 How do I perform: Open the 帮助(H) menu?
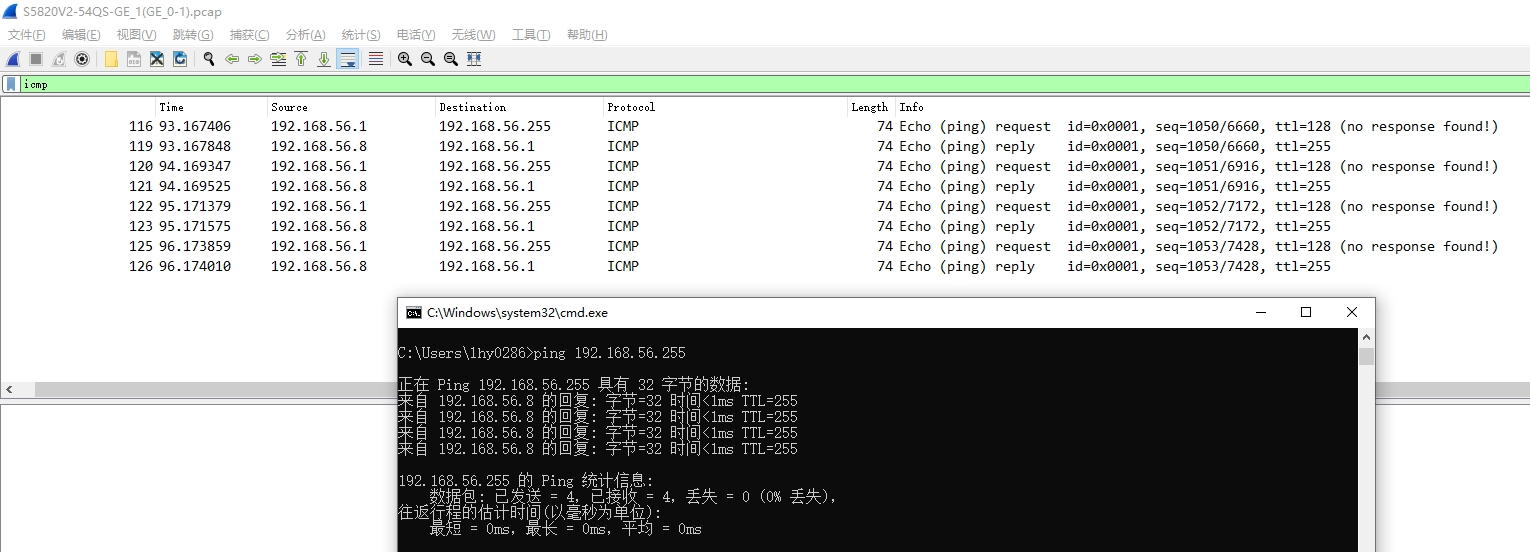click(587, 35)
